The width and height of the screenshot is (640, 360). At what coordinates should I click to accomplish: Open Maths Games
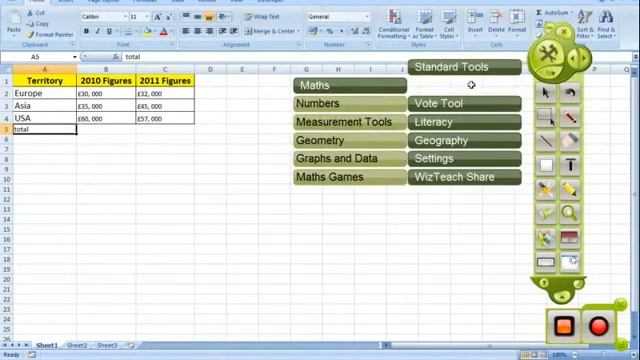[350, 177]
